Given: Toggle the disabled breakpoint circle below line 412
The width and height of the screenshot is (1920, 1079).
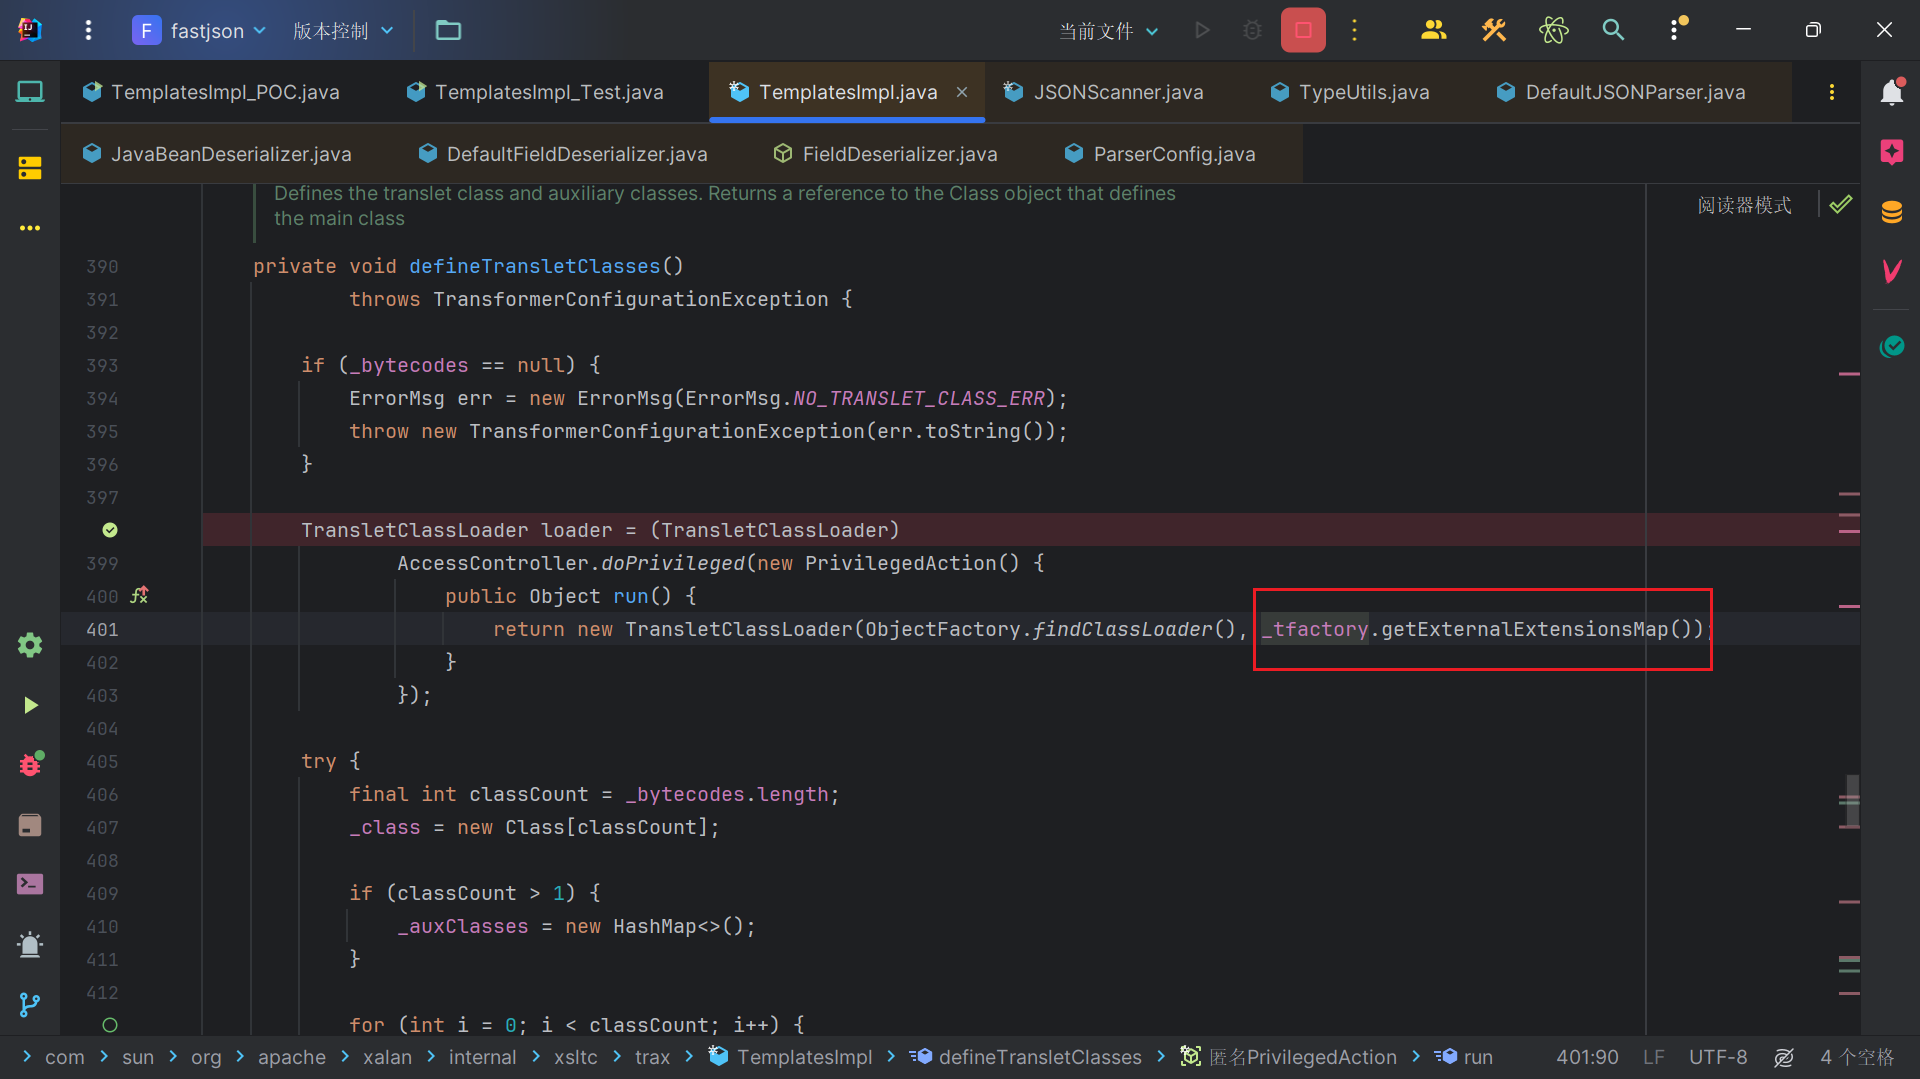Looking at the screenshot, I should [x=110, y=1025].
